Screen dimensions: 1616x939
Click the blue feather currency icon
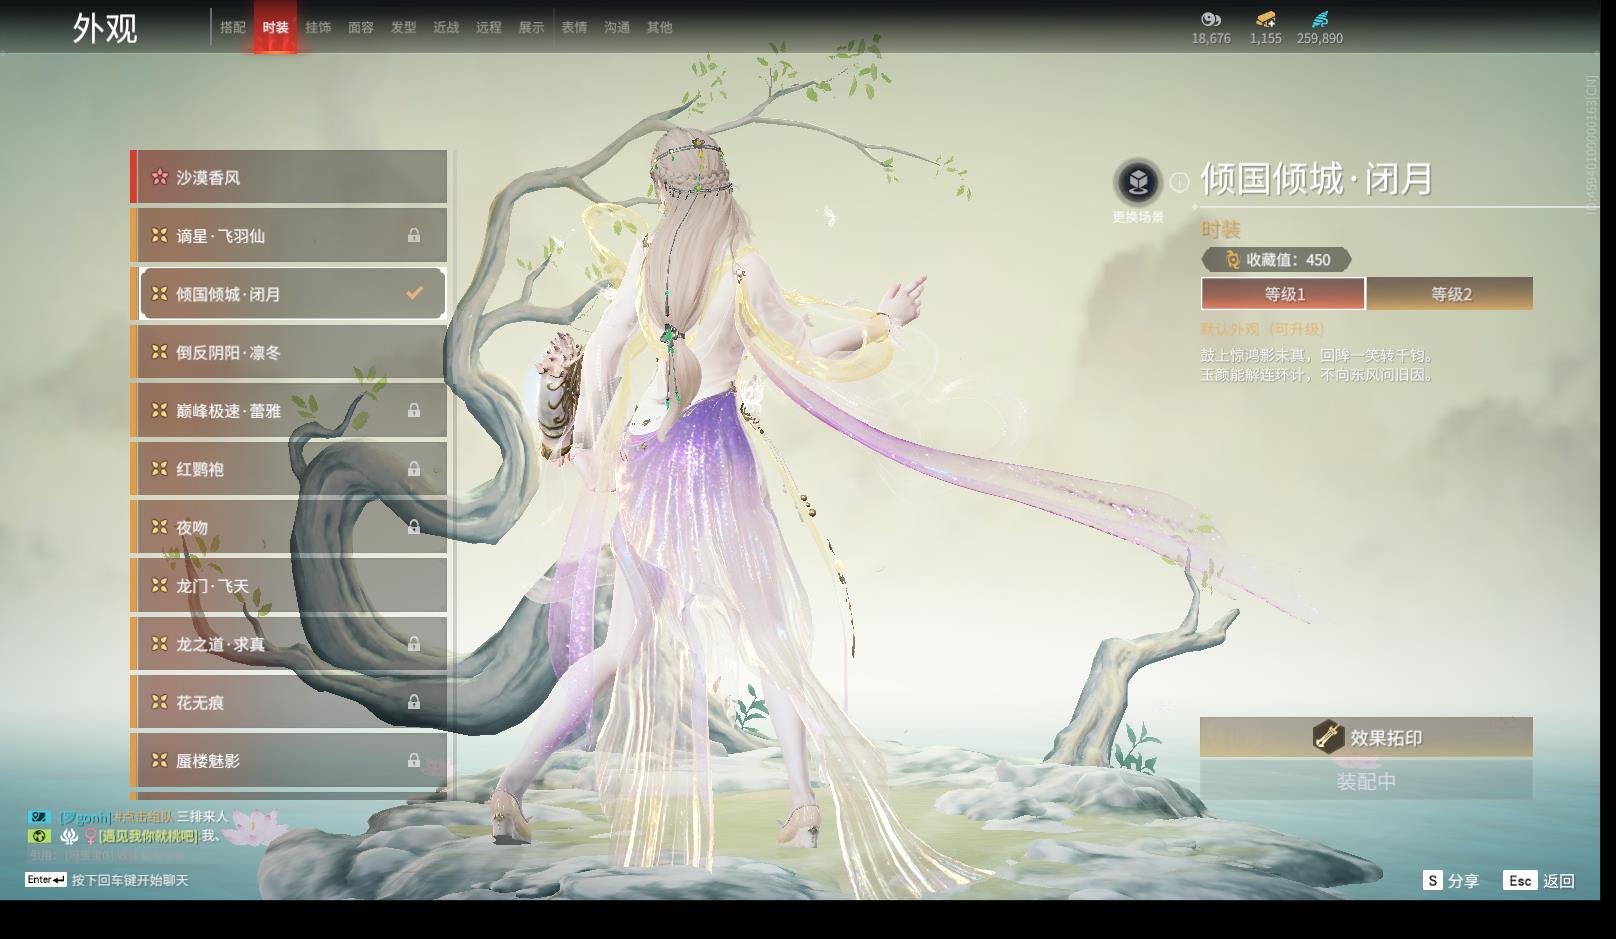(x=1320, y=19)
